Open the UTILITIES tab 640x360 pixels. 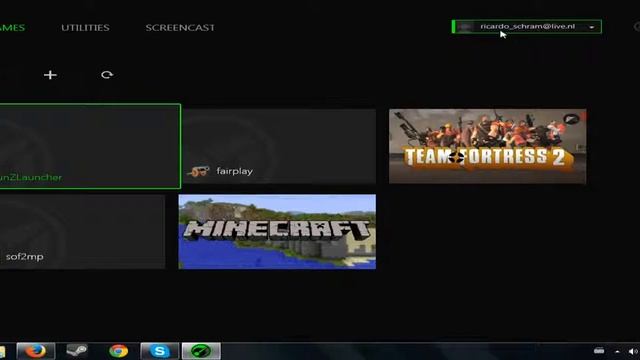point(85,28)
